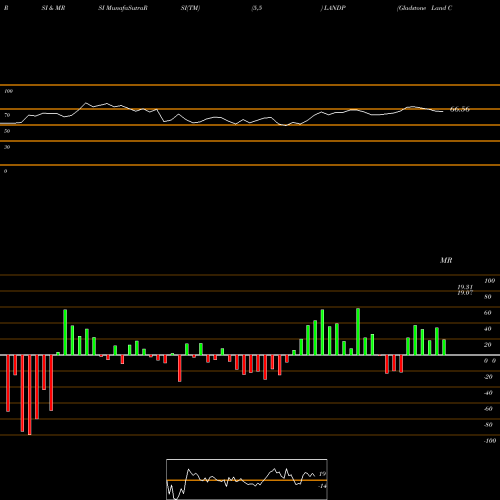Click the 'SI & MR' header text
Viewport: 500px width, 500px height.
(x=53, y=8)
